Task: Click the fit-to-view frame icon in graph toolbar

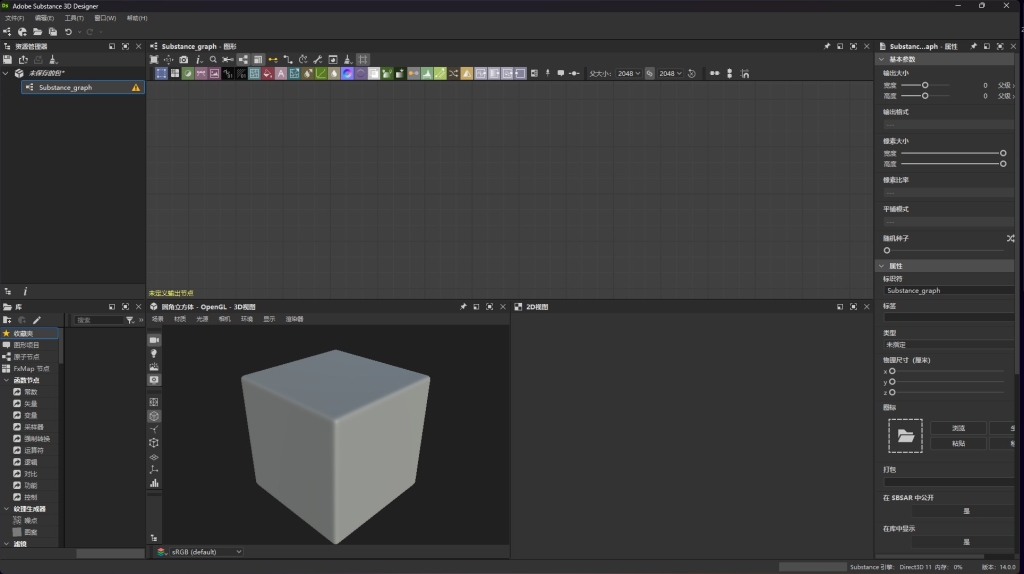Action: [154, 59]
